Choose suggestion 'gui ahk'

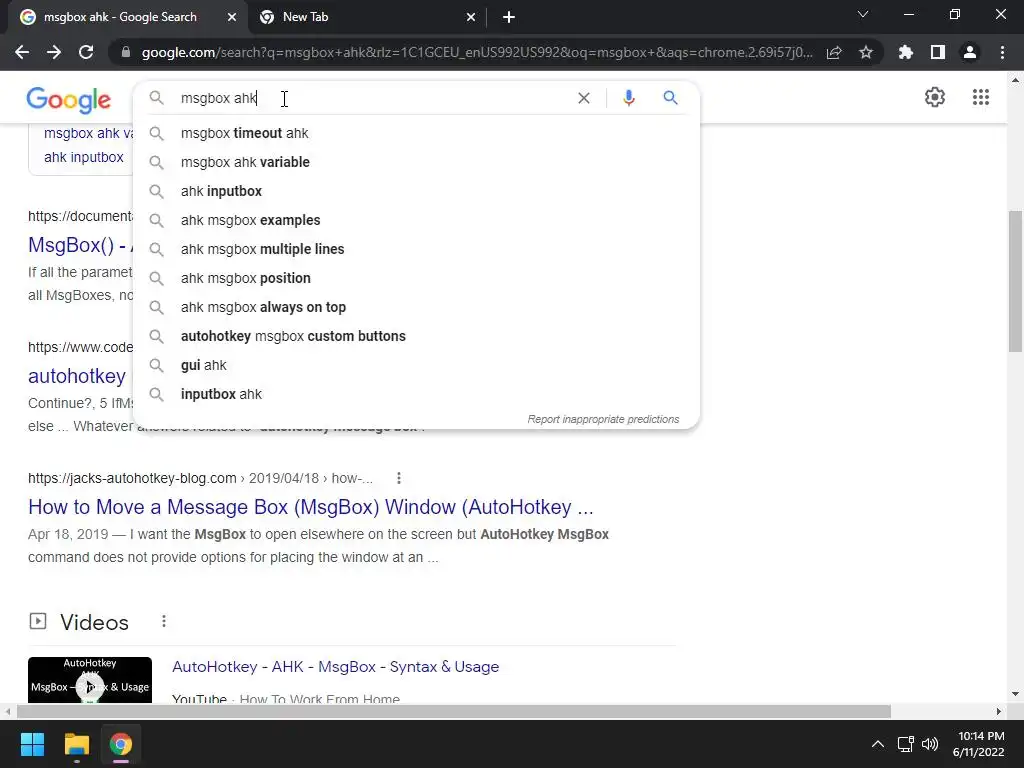point(416,365)
